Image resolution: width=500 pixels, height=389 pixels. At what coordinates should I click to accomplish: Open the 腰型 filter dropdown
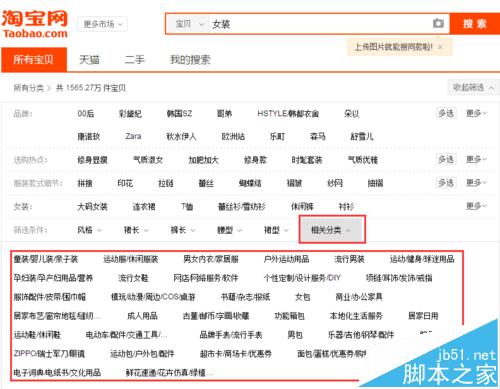pos(229,230)
